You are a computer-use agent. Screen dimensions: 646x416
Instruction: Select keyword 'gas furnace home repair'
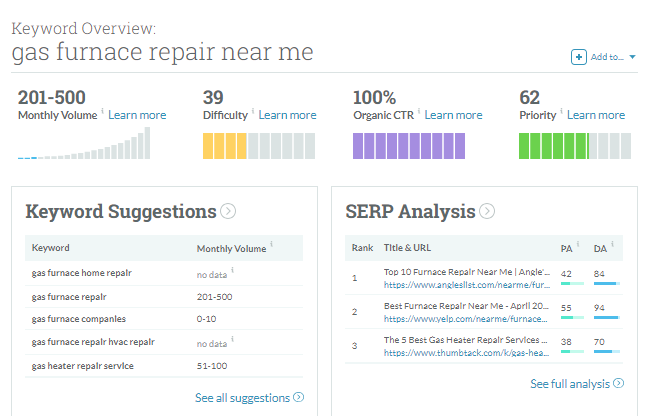pyautogui.click(x=82, y=273)
